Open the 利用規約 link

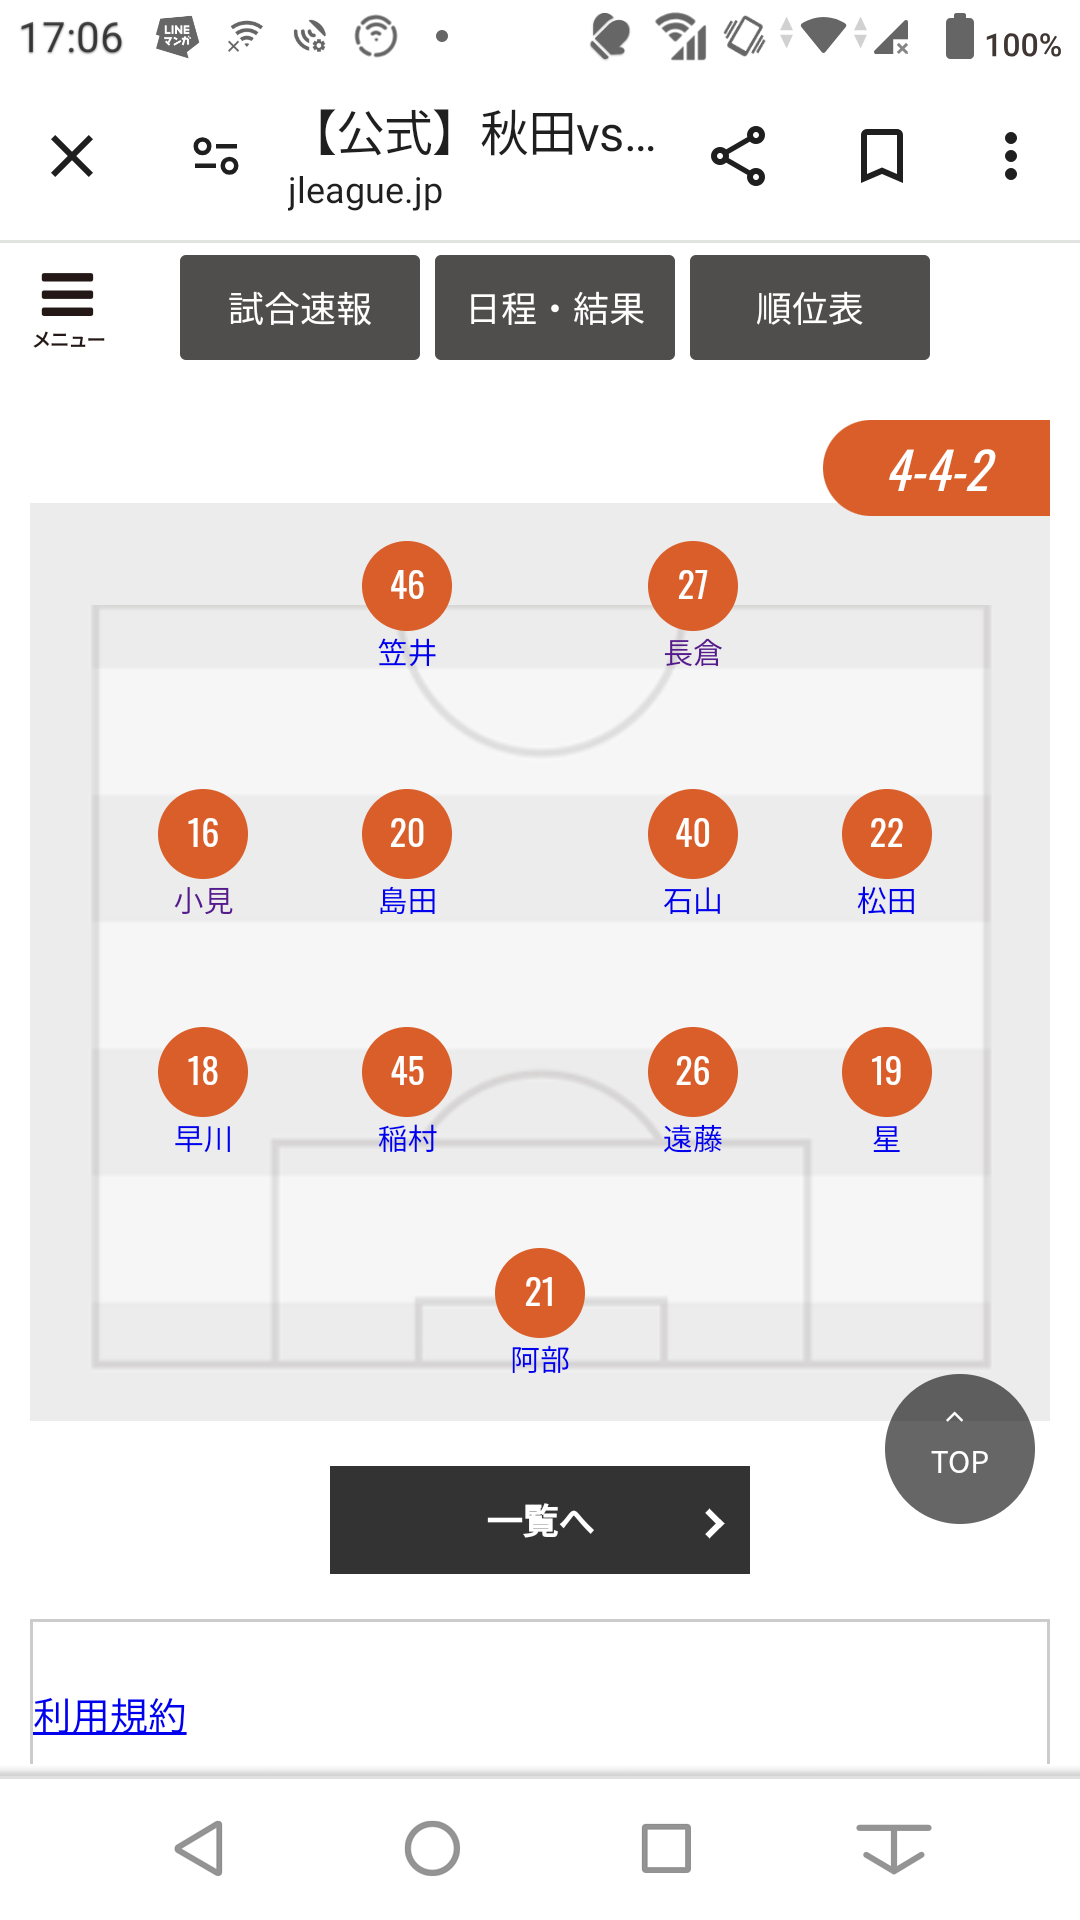pyautogui.click(x=110, y=1716)
